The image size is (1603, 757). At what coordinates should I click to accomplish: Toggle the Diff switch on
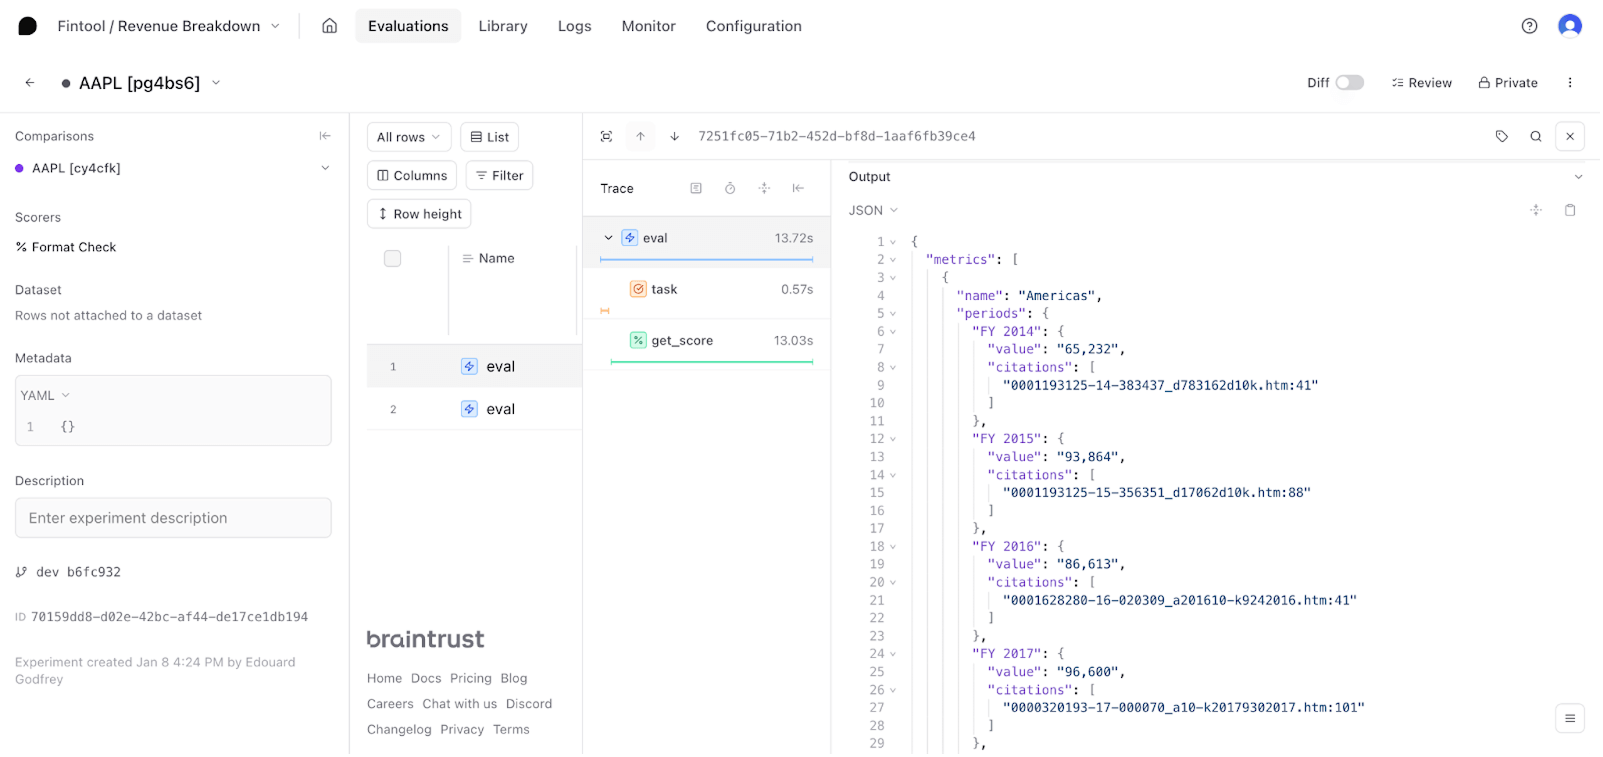(x=1349, y=83)
